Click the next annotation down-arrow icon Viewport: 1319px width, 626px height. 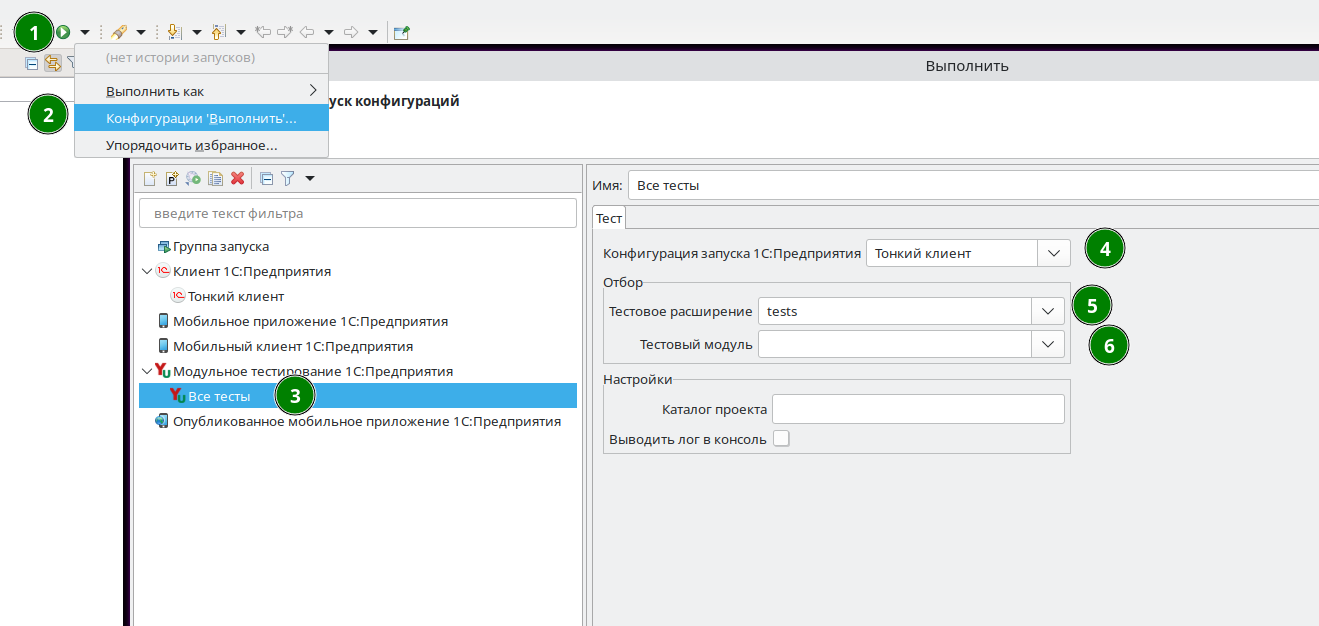click(x=175, y=32)
